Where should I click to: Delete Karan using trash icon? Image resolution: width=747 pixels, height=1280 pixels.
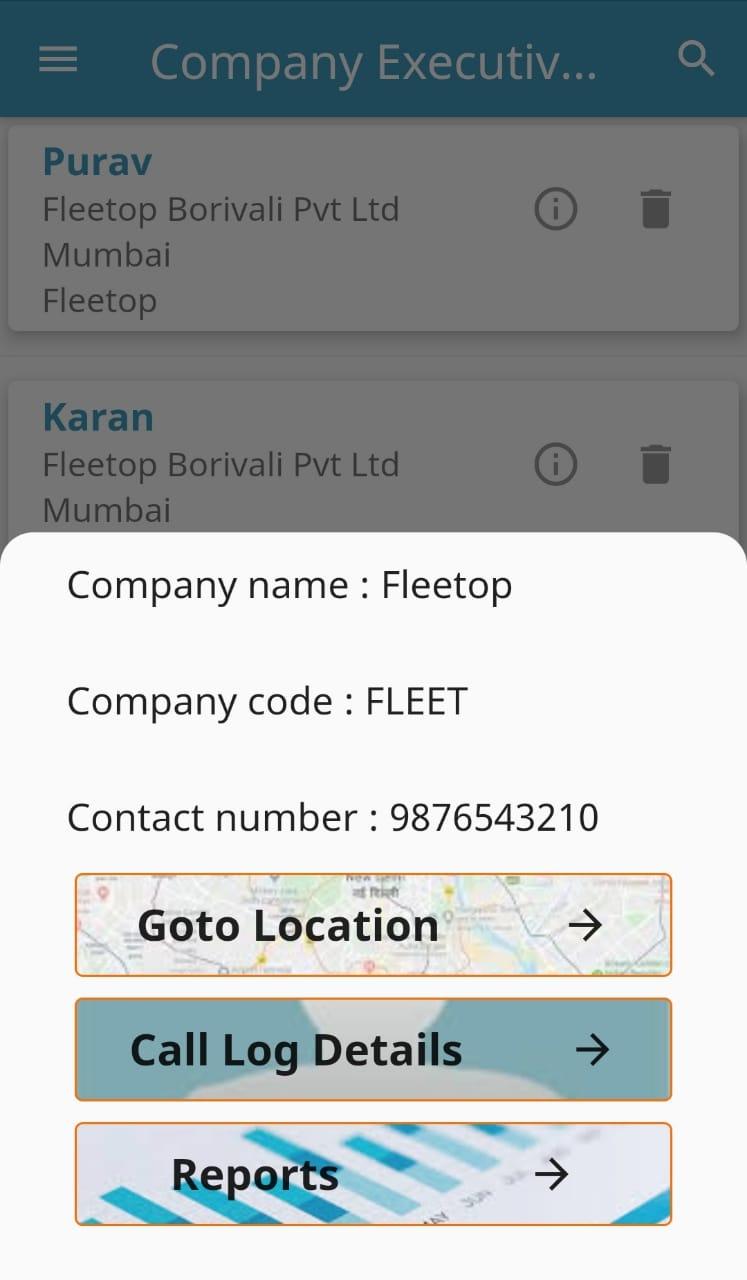[655, 464]
